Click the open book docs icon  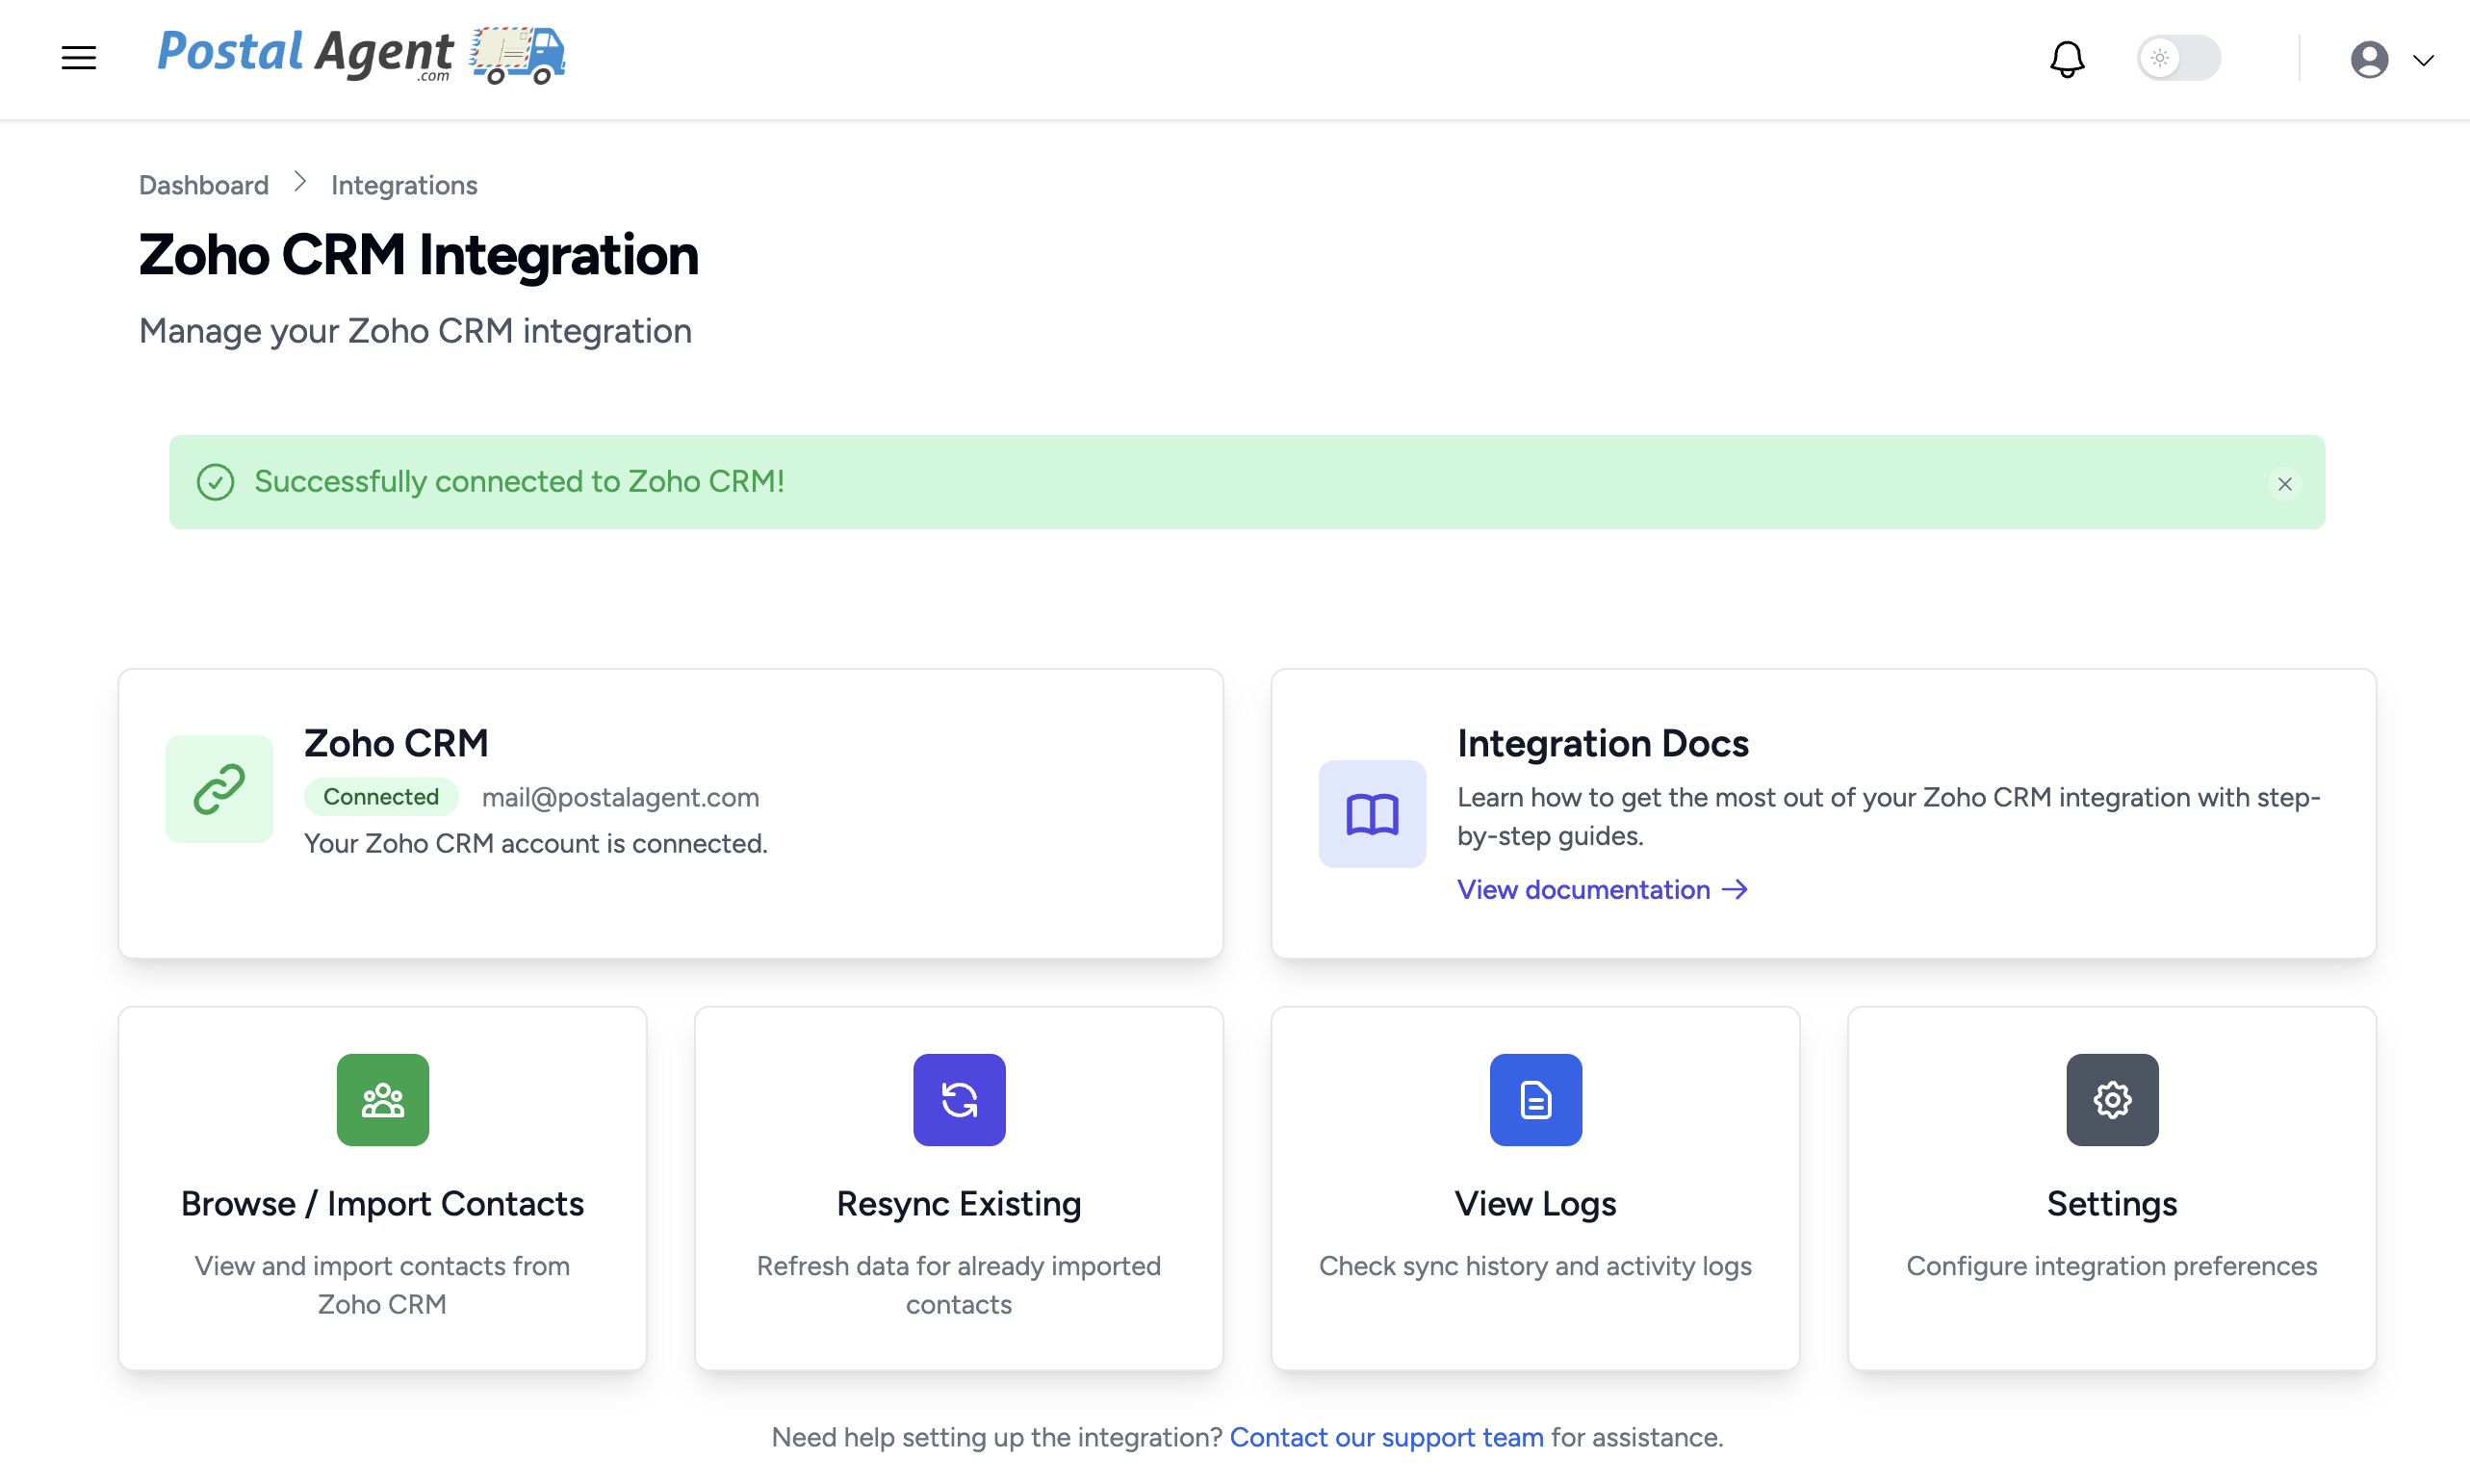[x=1372, y=814]
